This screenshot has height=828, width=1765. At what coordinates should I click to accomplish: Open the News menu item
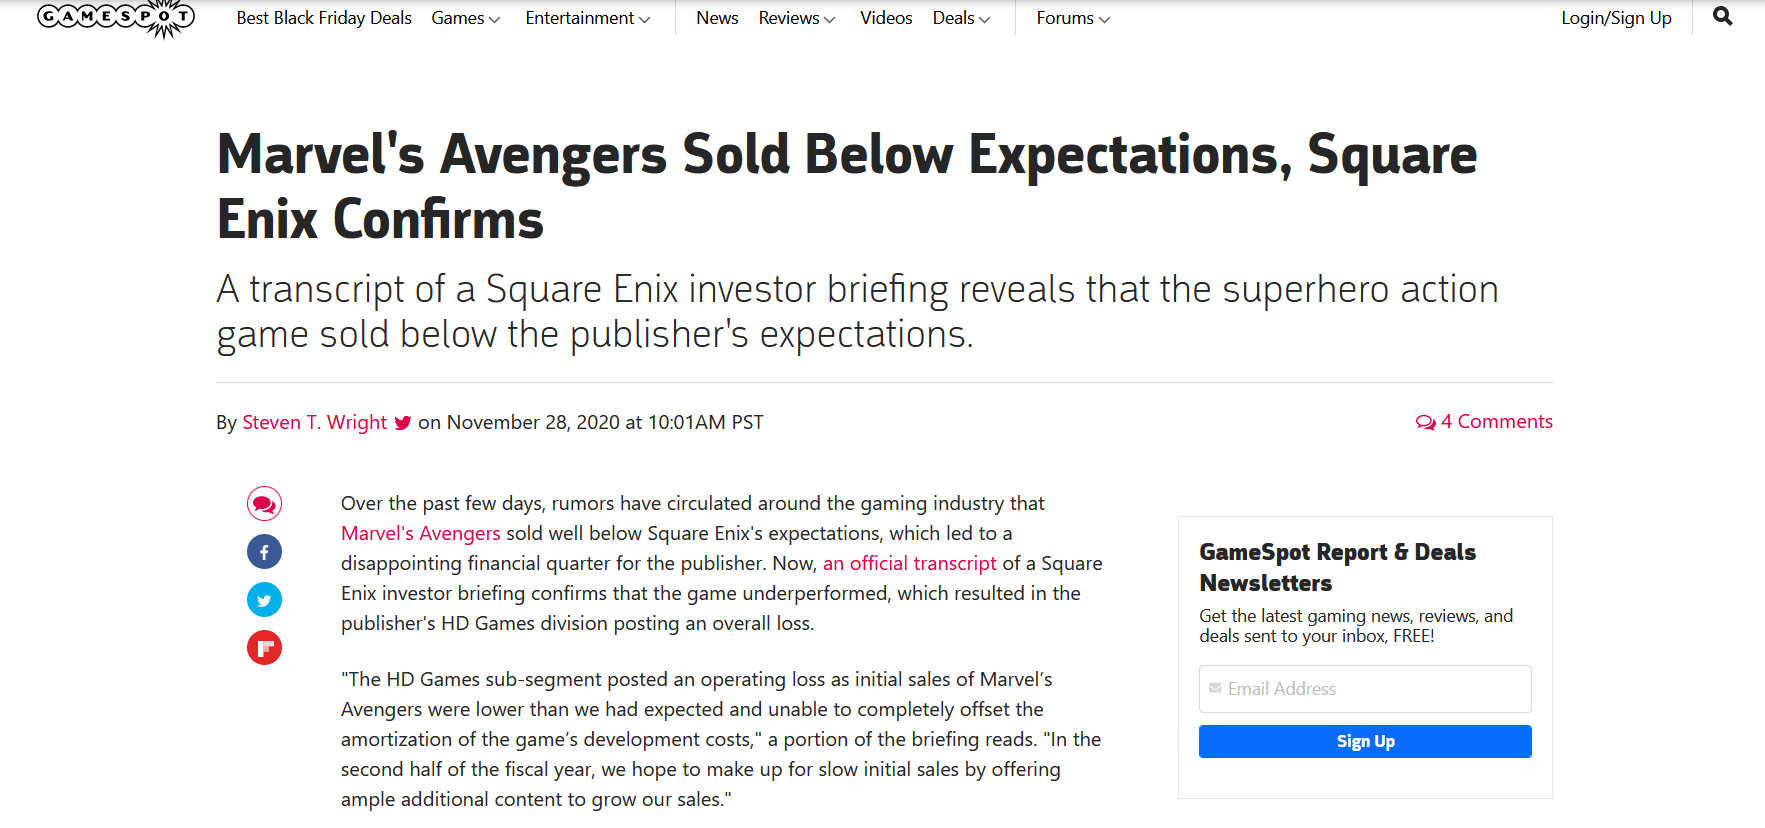click(x=717, y=18)
